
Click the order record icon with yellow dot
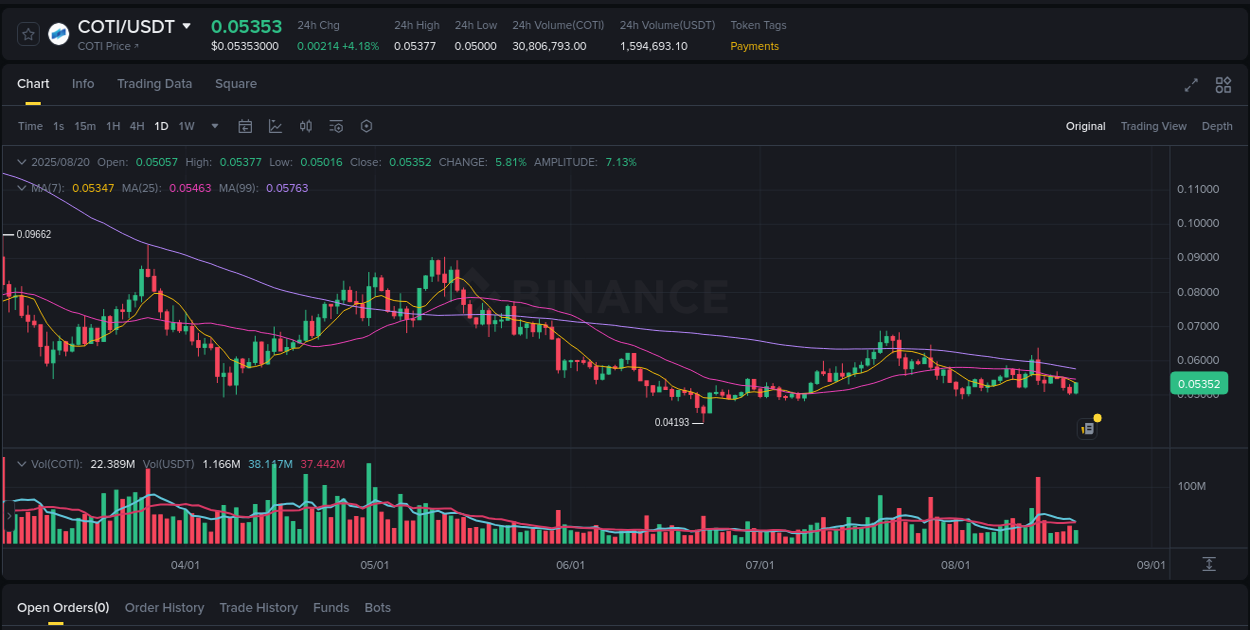1088,428
